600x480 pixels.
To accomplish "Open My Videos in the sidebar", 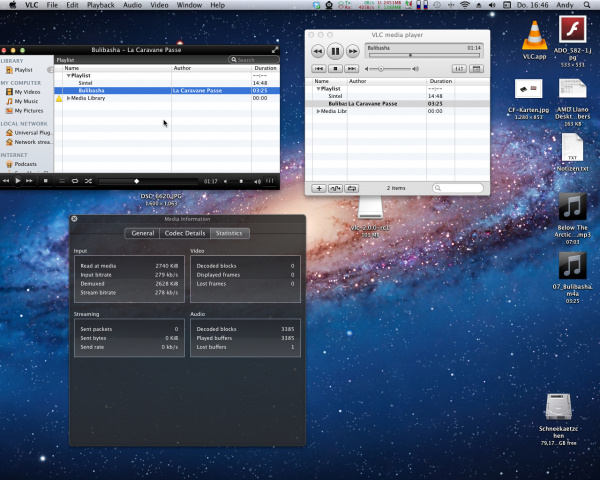I will pyautogui.click(x=27, y=92).
